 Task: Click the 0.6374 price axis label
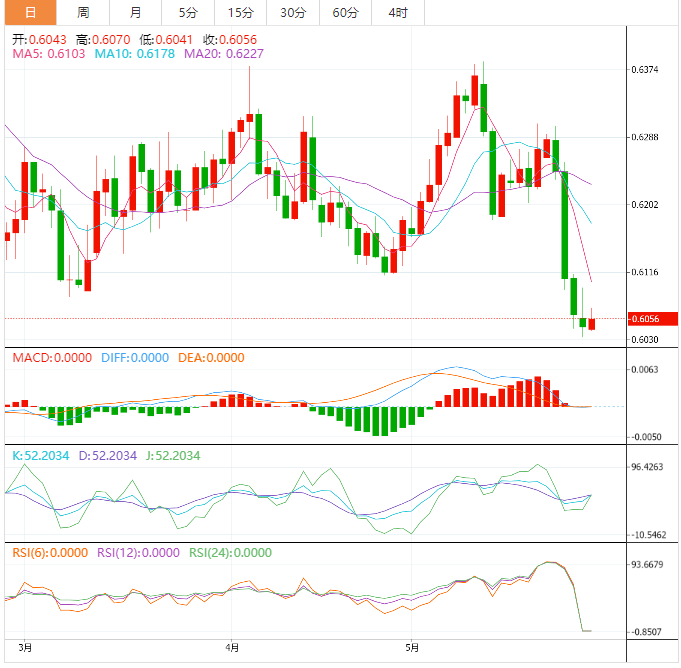(x=645, y=70)
